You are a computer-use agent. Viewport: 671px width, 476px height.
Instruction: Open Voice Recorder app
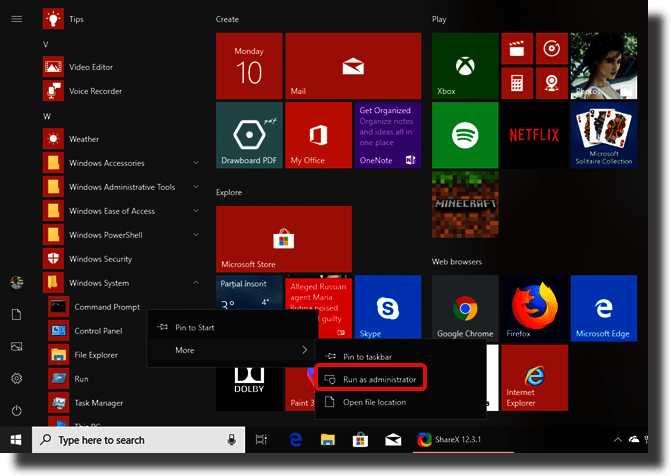(x=83, y=91)
